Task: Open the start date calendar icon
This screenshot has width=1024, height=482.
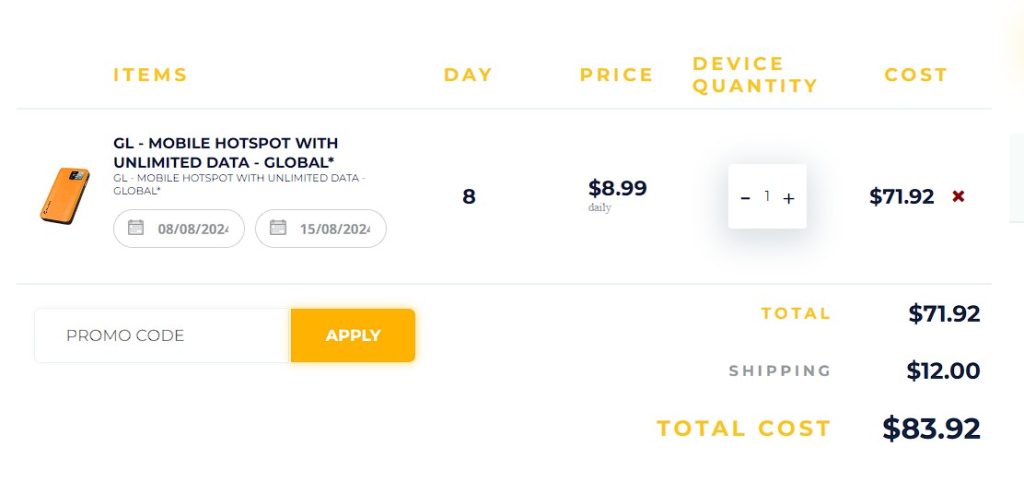Action: point(135,227)
